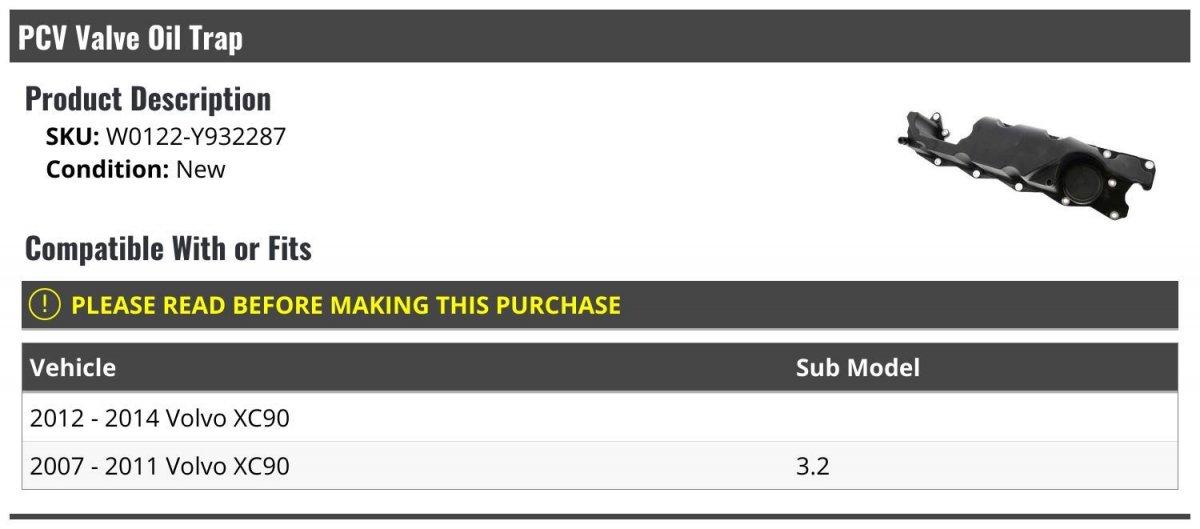Select the 2012 - 2014 Volvo XC90 row
The width and height of the screenshot is (1200, 529).
[600, 417]
